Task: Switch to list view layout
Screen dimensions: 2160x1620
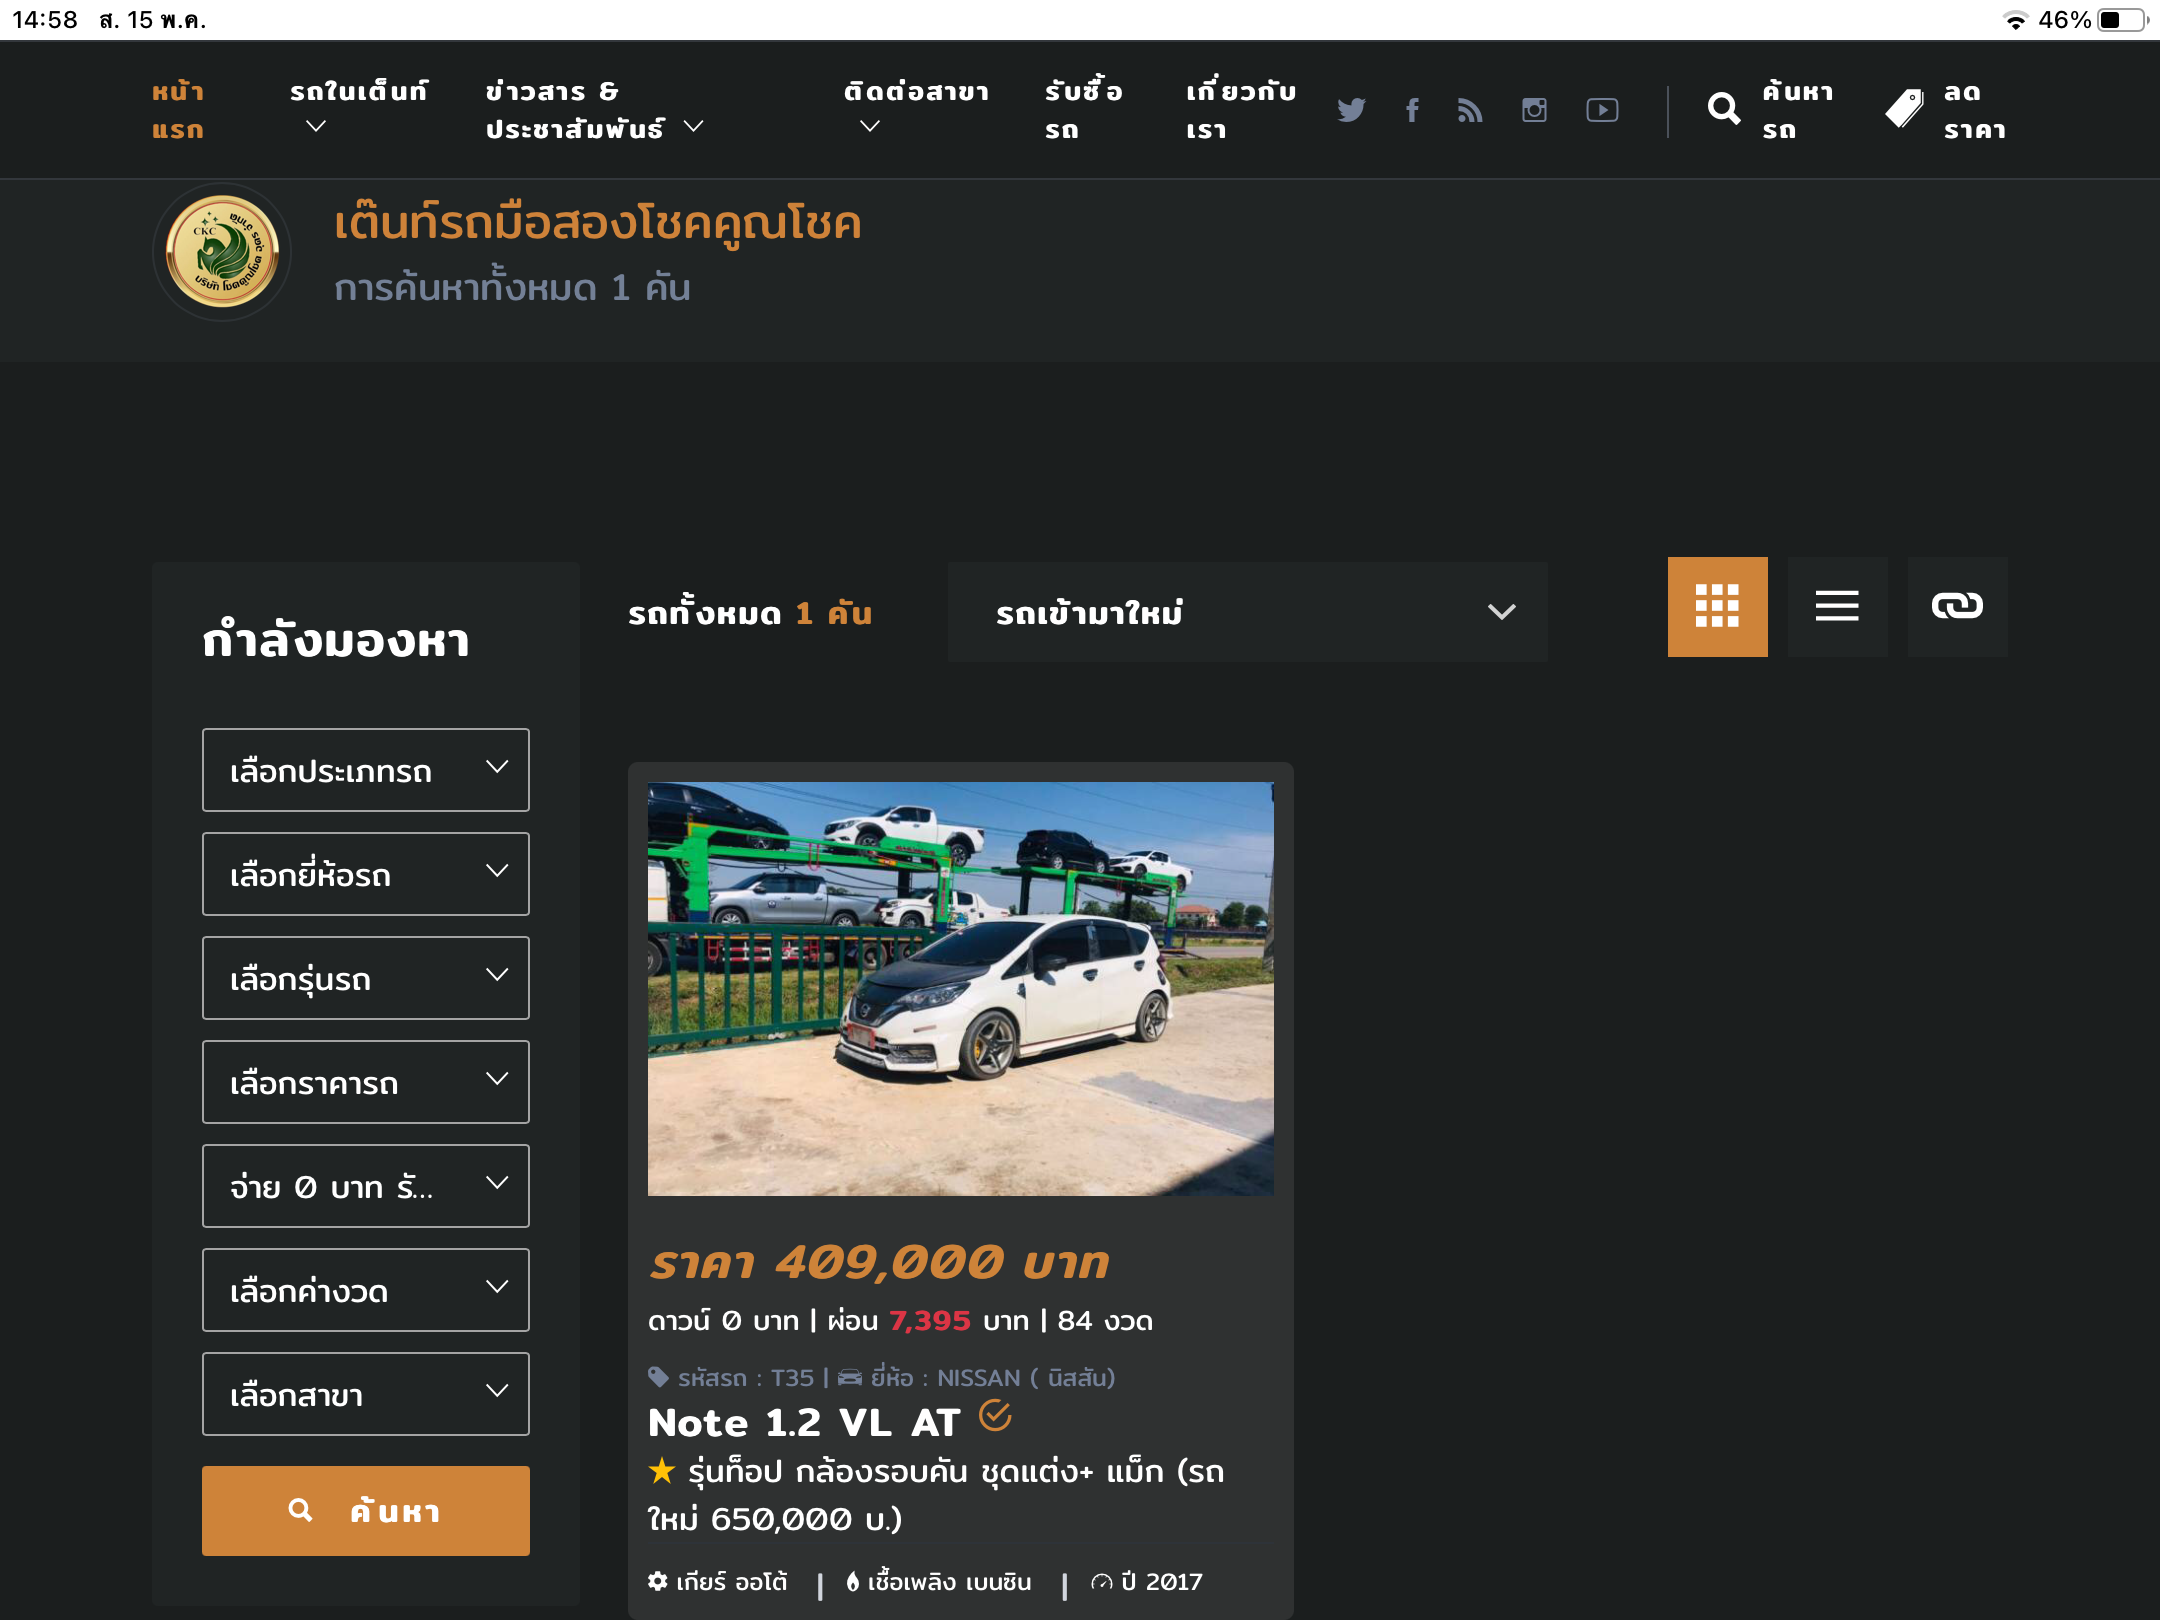Action: (x=1837, y=606)
